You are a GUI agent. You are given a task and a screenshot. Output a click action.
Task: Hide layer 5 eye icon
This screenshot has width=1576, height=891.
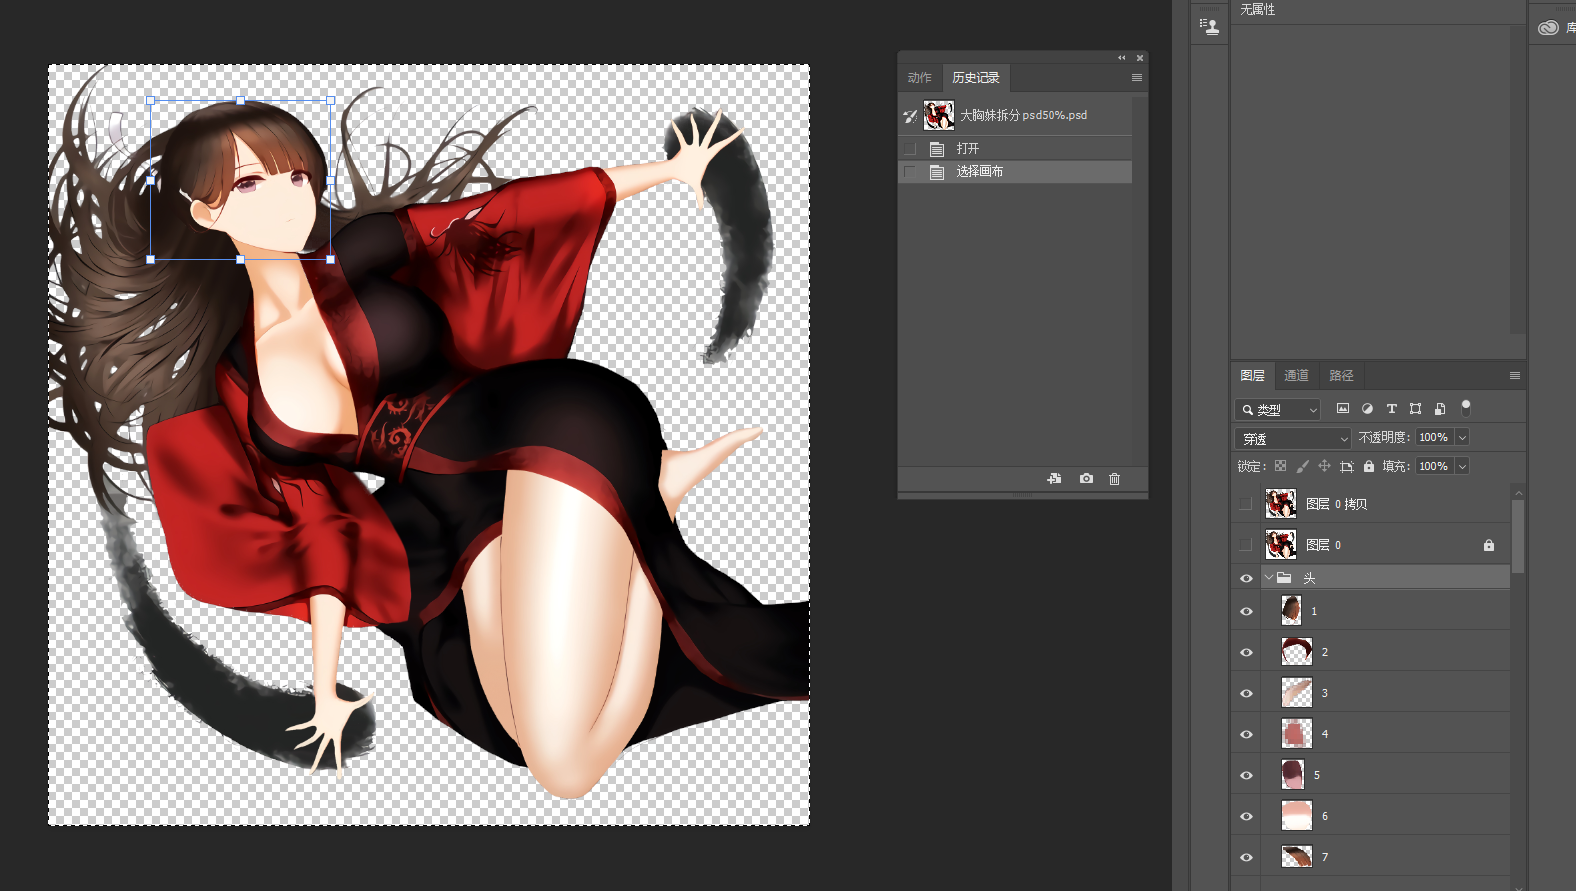pos(1246,775)
